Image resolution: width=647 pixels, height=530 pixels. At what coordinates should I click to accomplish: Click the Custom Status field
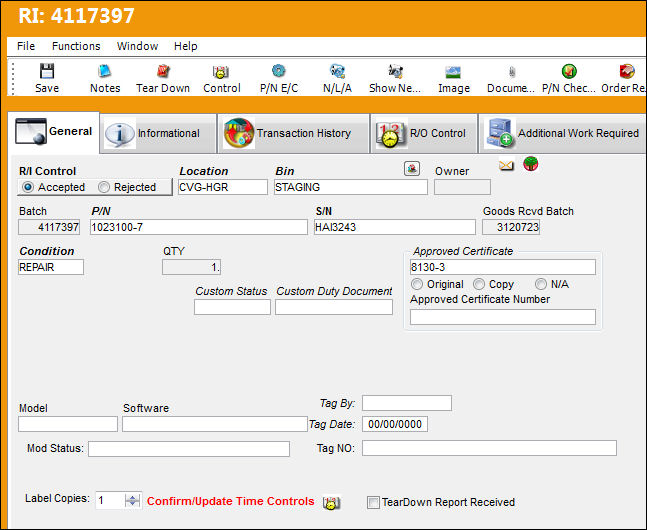[x=232, y=307]
